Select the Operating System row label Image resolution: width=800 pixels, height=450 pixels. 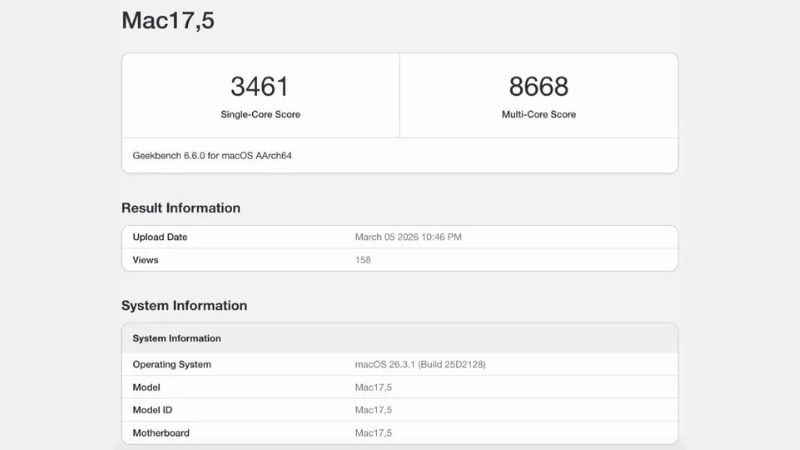pos(172,364)
